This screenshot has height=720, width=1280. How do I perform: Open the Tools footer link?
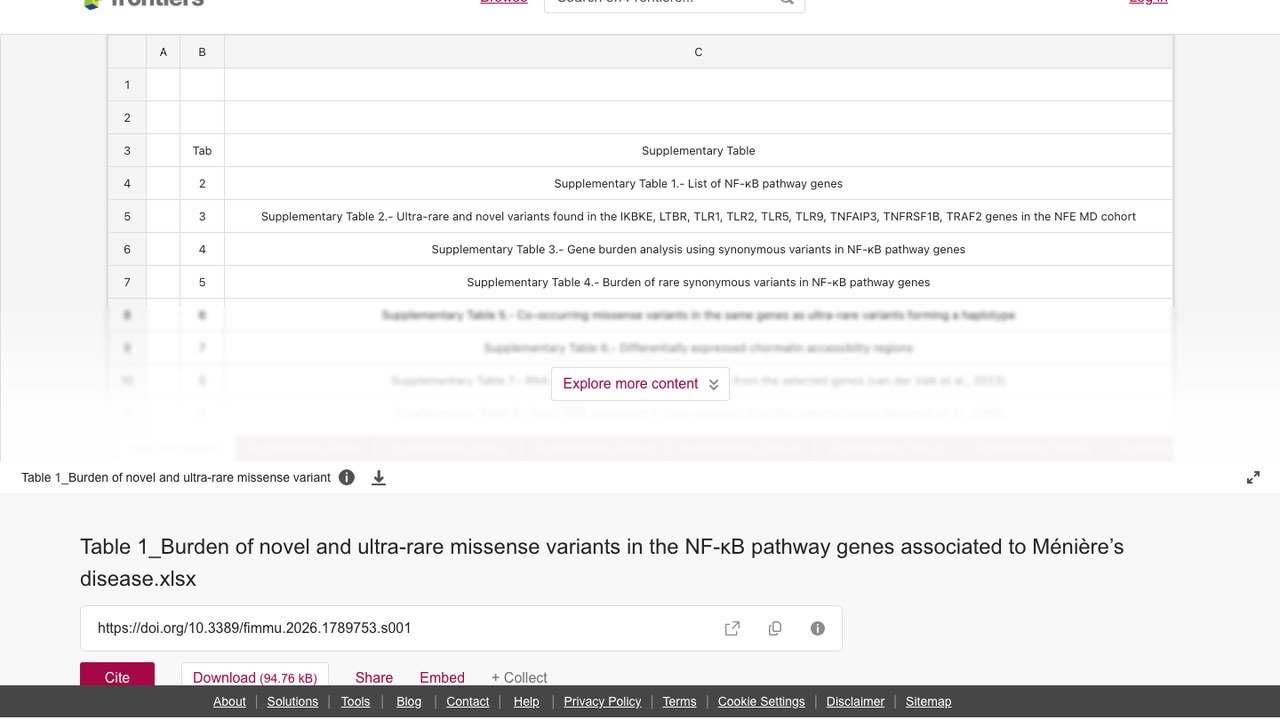click(x=355, y=701)
